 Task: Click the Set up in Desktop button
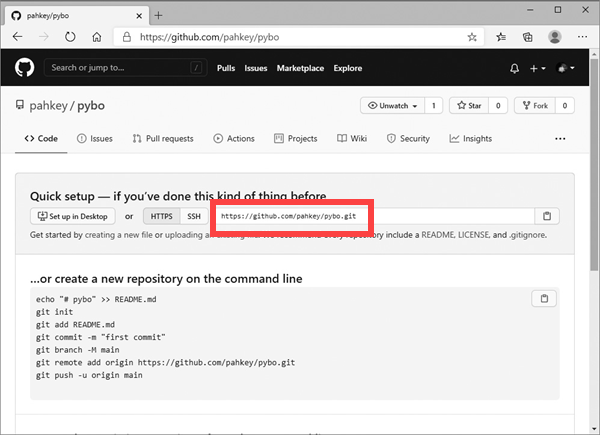[x=73, y=216]
